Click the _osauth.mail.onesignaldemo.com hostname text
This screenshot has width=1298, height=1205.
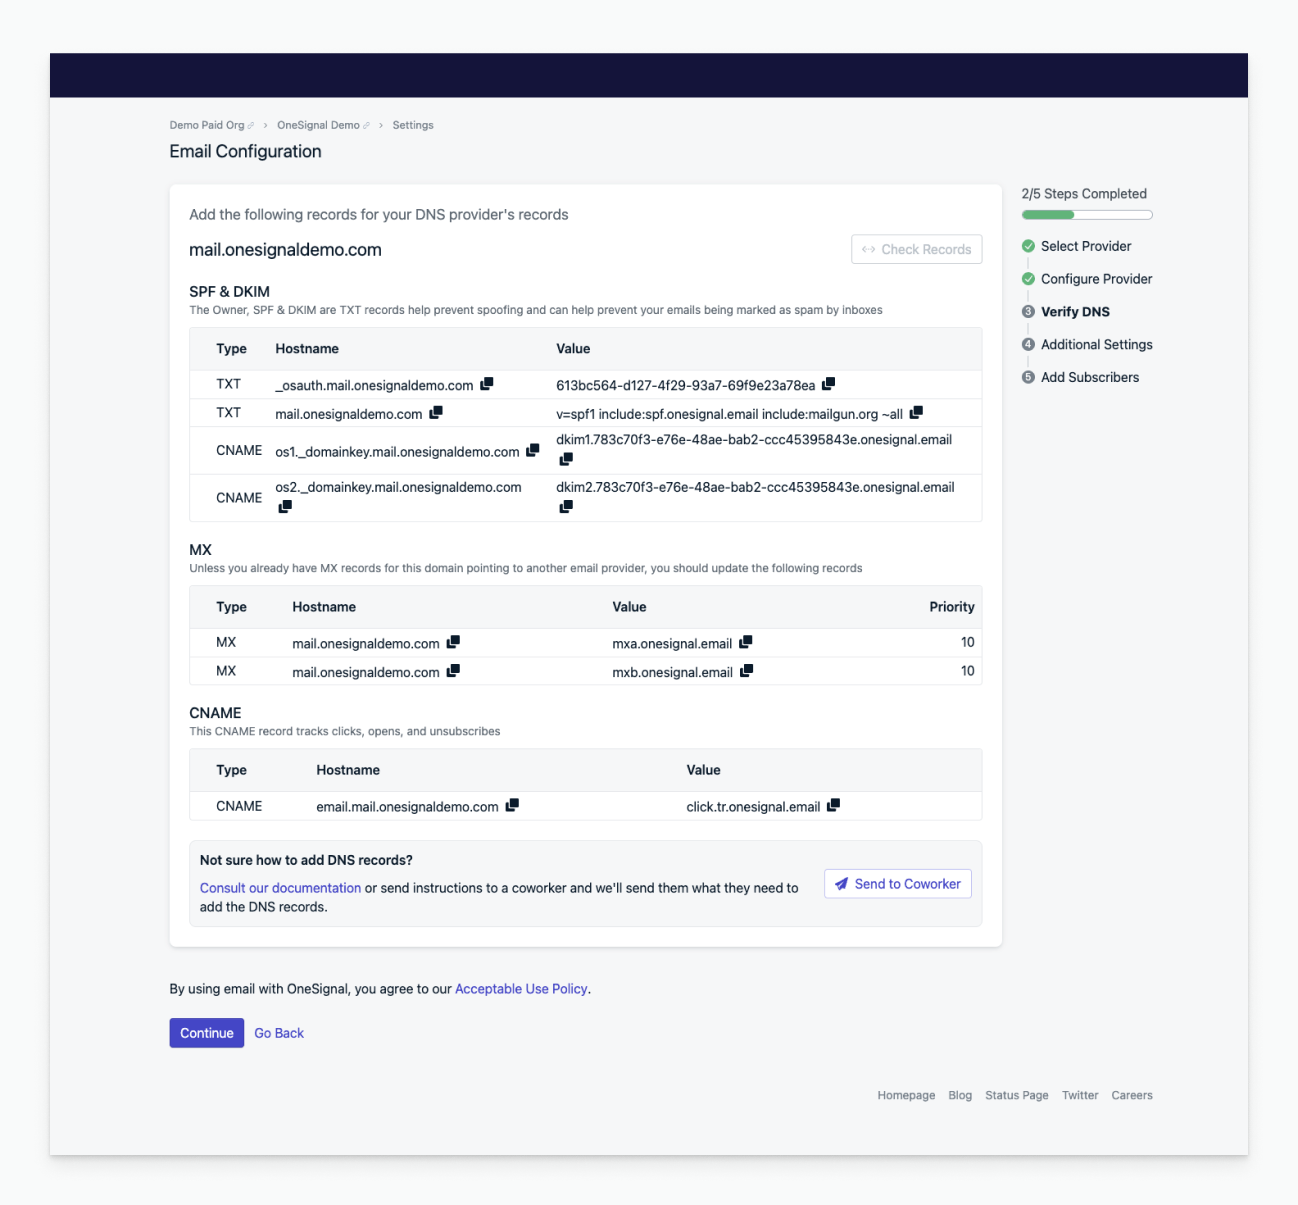point(374,386)
